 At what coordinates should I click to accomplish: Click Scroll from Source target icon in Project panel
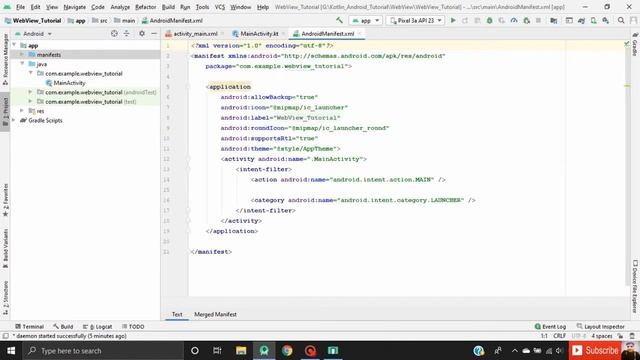coord(114,33)
